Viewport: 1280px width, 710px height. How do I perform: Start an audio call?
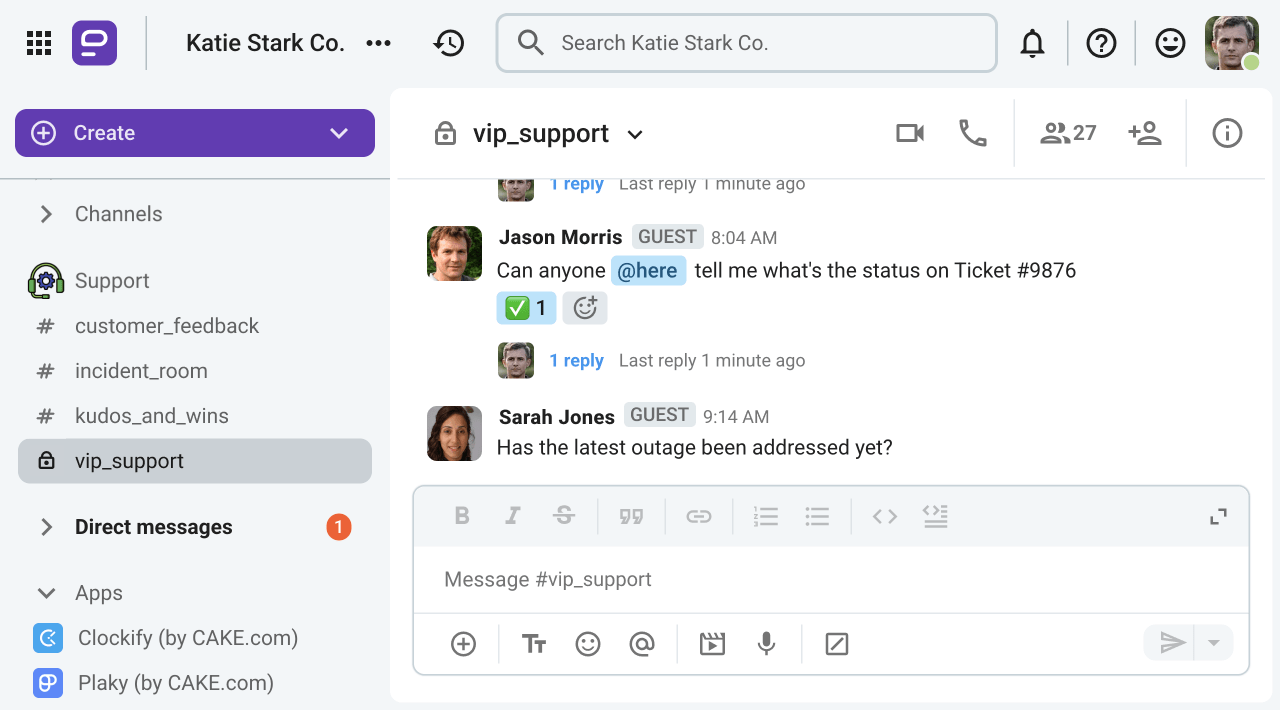coord(971,132)
